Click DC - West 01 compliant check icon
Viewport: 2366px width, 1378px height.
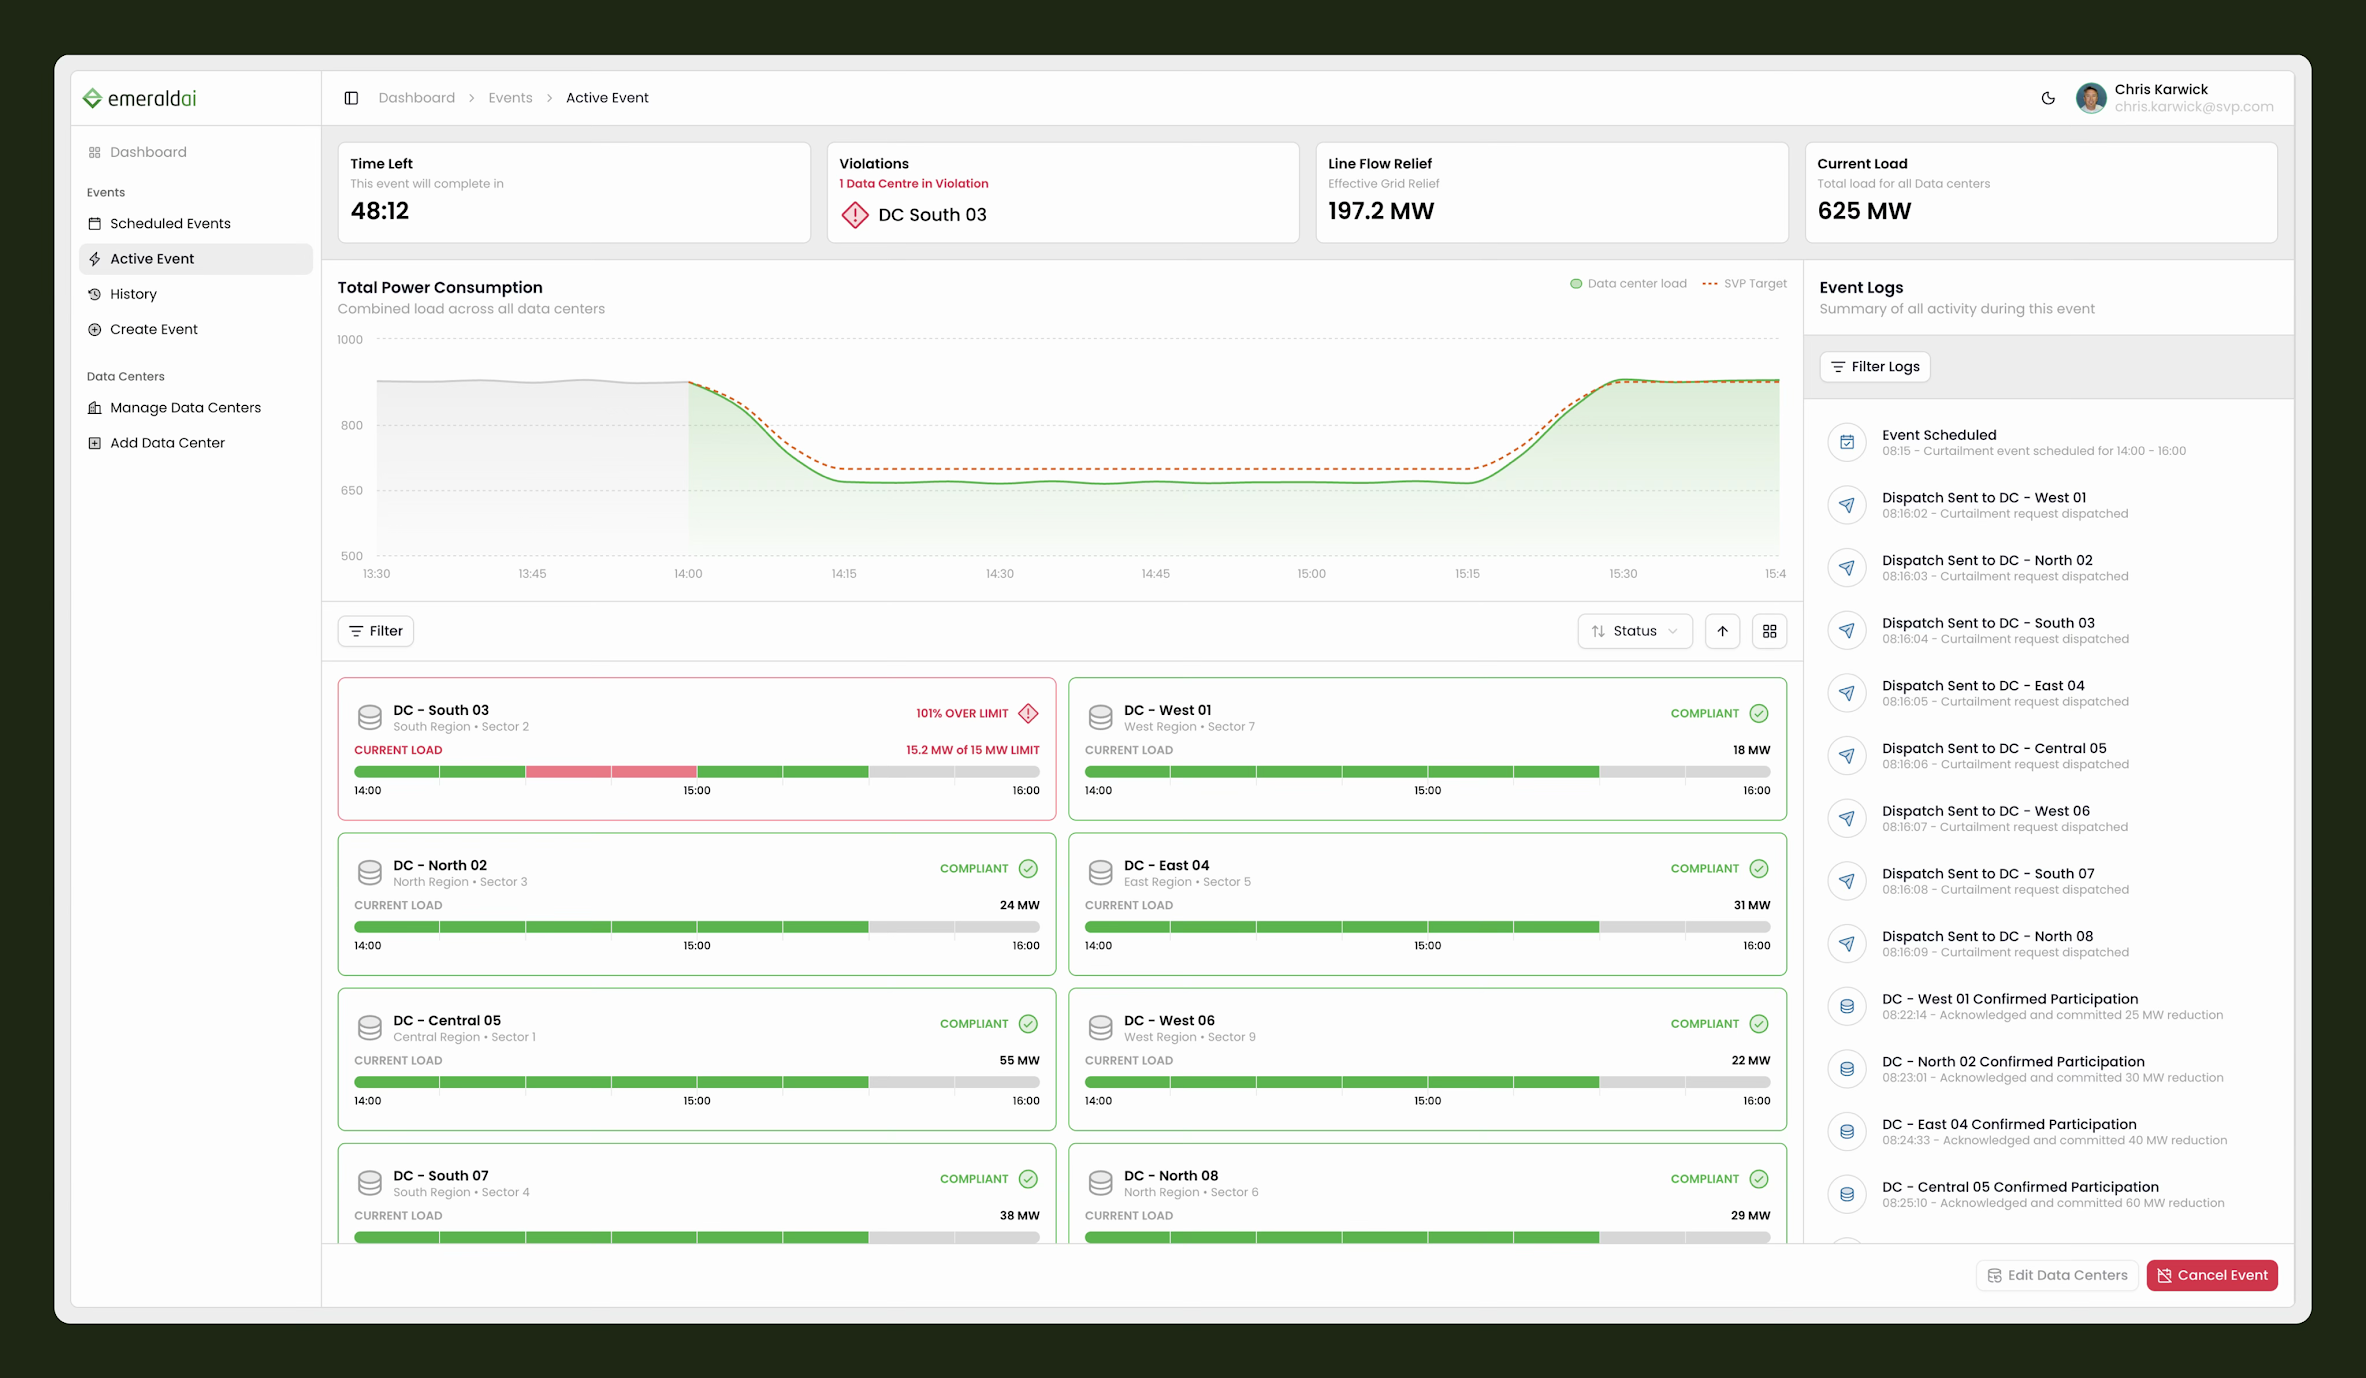(x=1759, y=713)
